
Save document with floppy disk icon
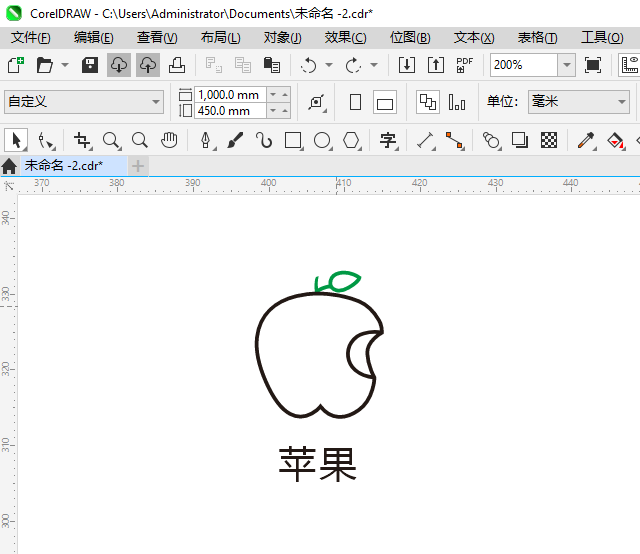(x=90, y=65)
